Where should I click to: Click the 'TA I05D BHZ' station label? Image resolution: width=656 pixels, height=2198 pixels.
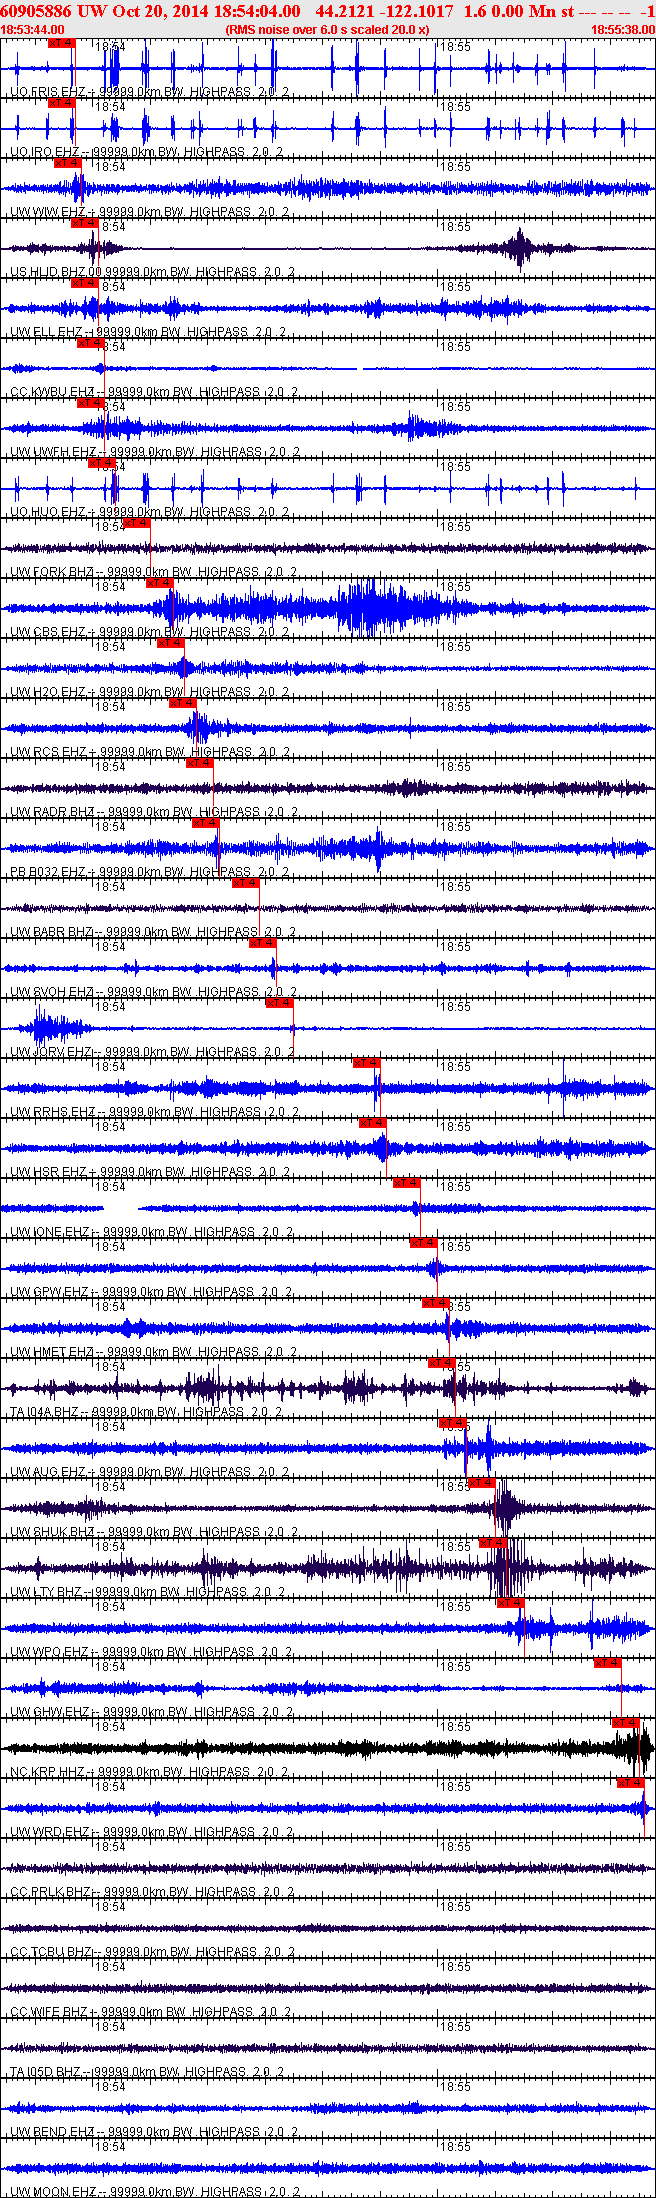[x=45, y=2072]
